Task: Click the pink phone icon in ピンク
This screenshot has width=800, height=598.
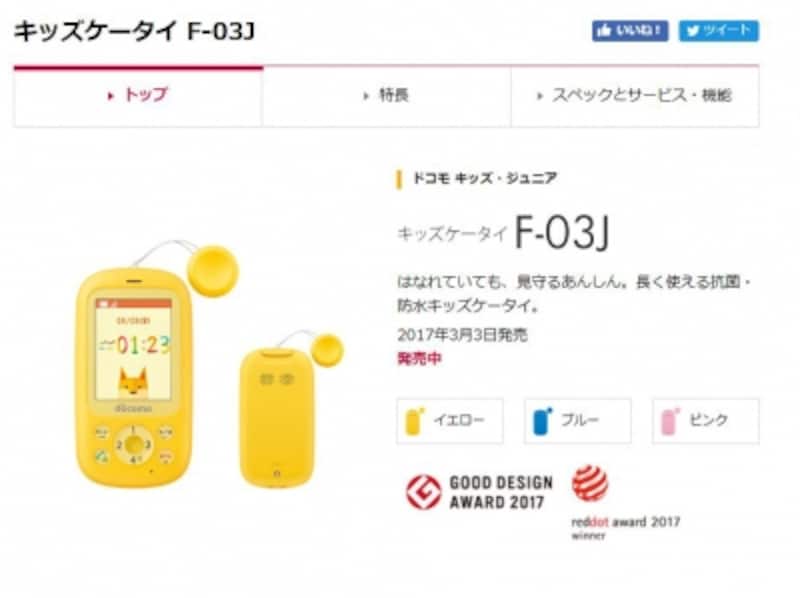Action: click(x=670, y=421)
